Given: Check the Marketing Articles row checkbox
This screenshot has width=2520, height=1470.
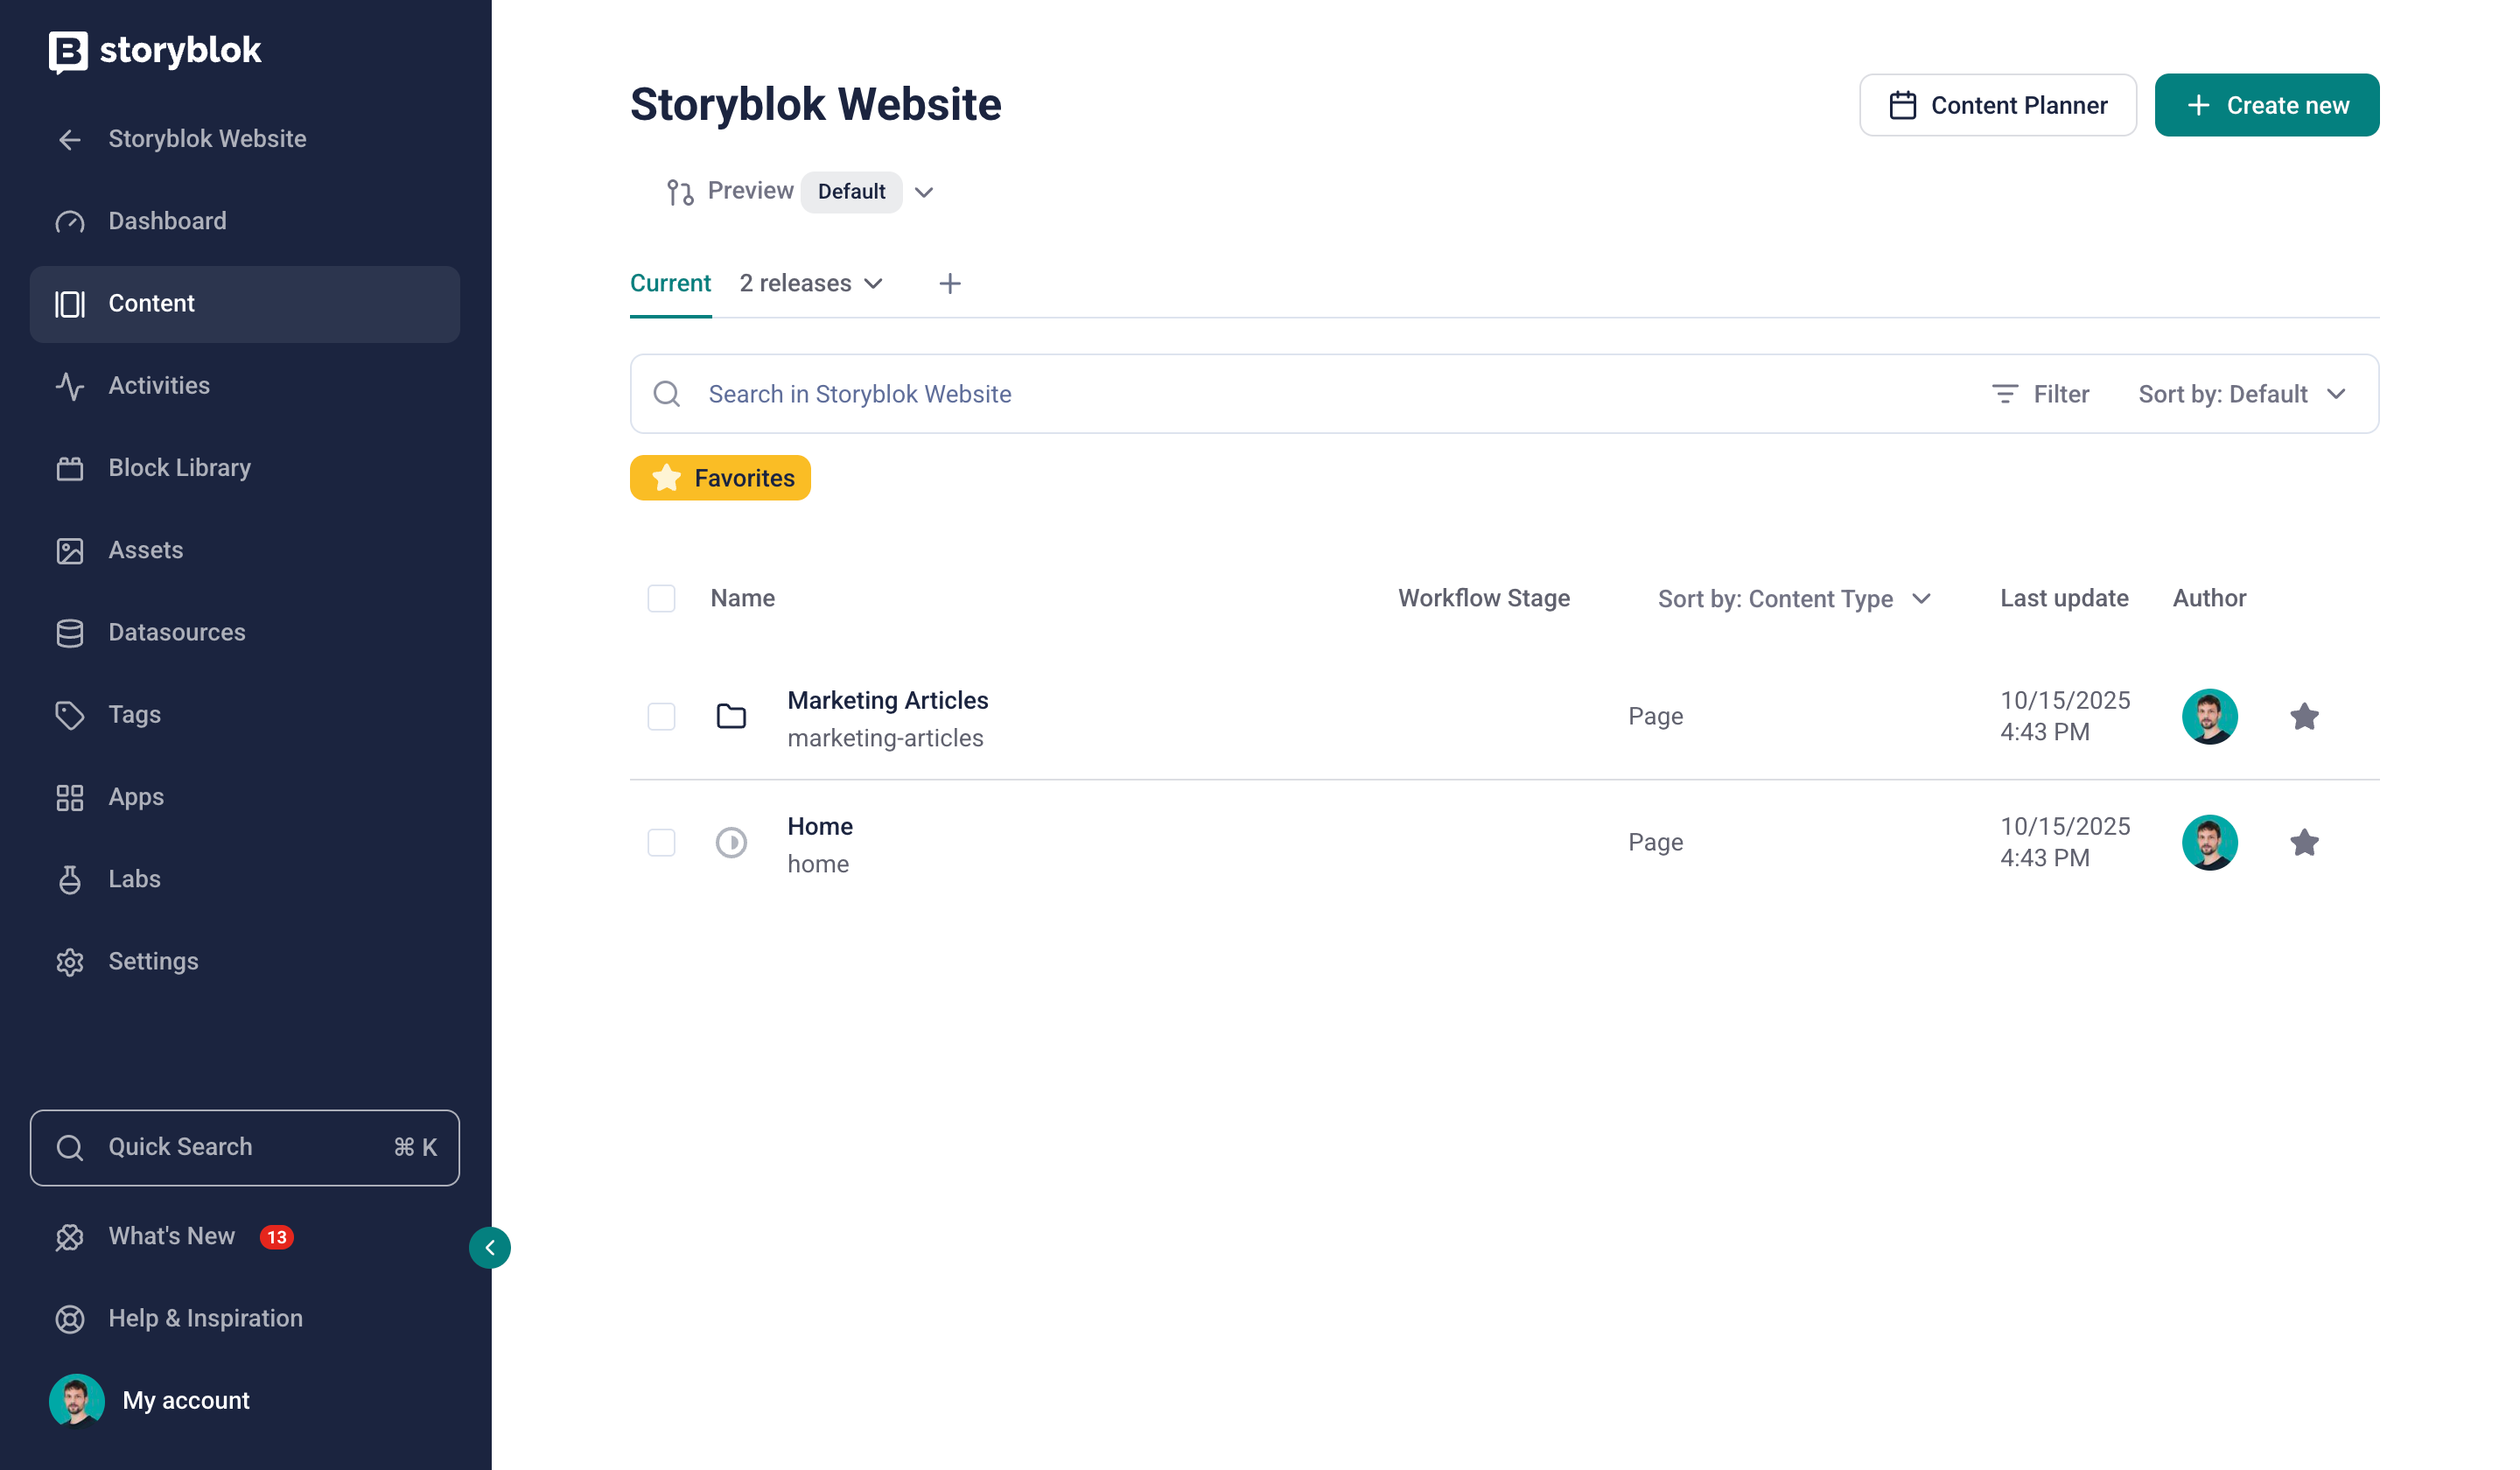Looking at the screenshot, I should coord(661,716).
